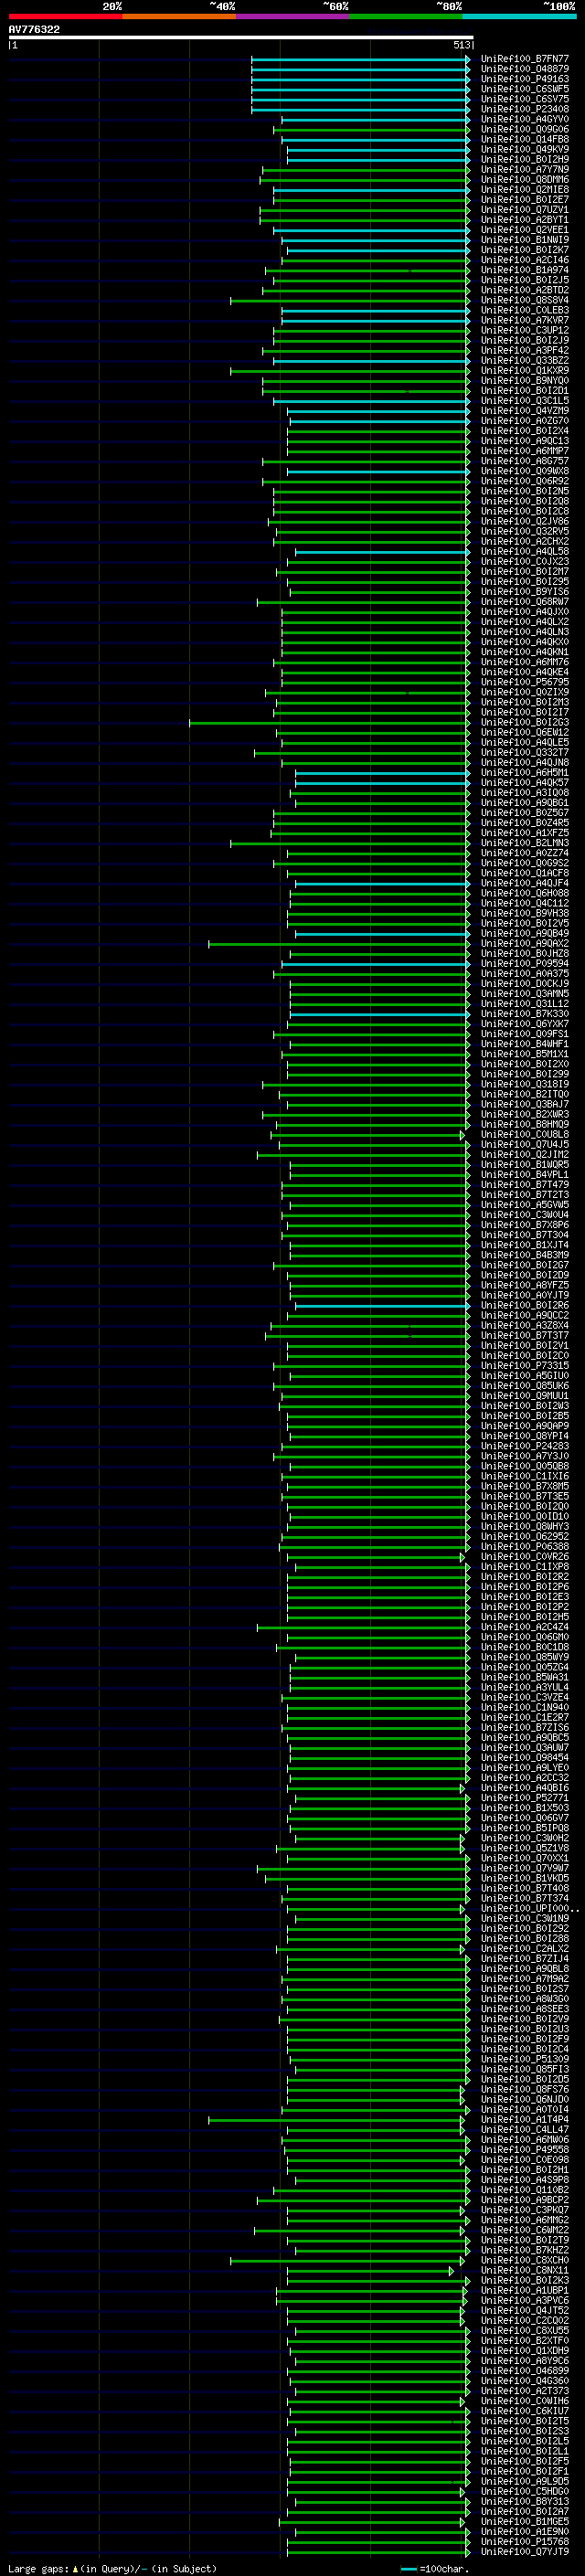Select the UniRef100_B2XWR3 label
This screenshot has width=585, height=2576.
click(525, 1114)
